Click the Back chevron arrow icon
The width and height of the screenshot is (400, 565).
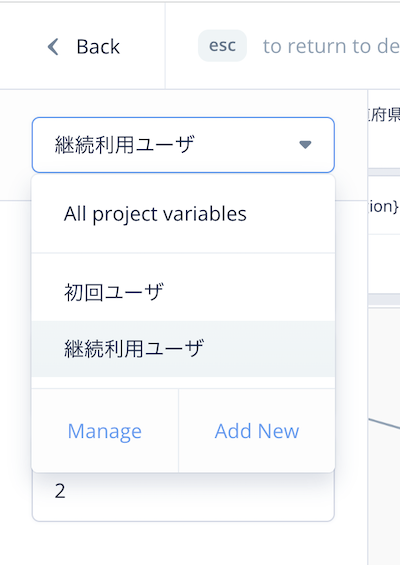point(53,47)
